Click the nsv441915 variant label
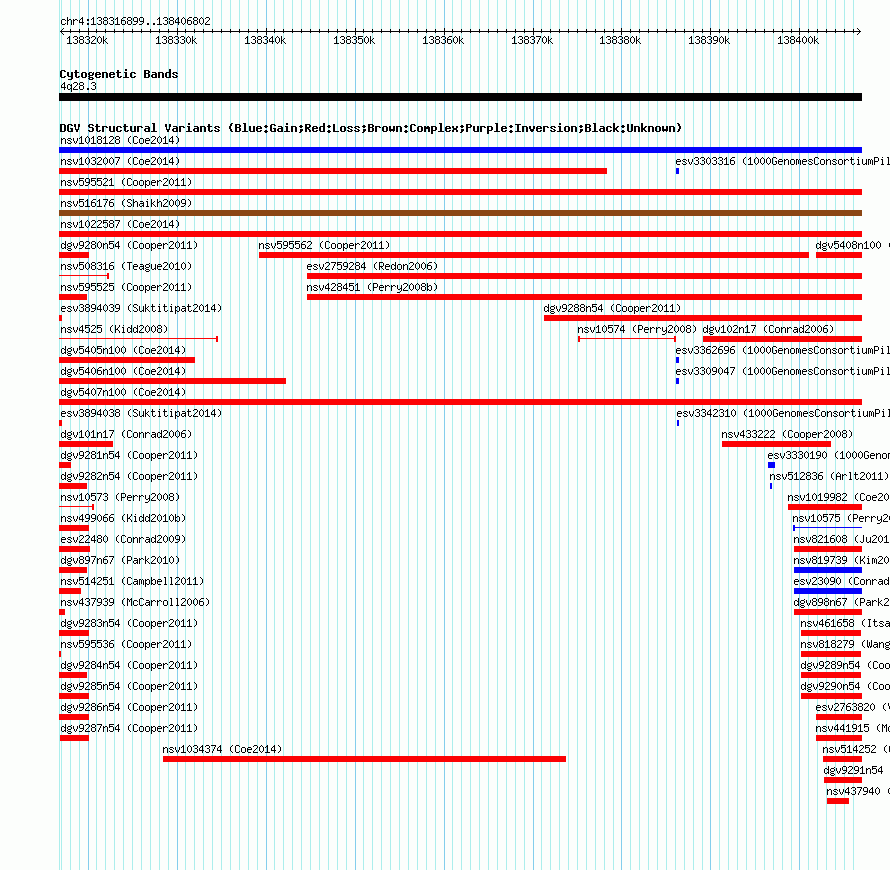This screenshot has height=870, width=890. coord(853,728)
